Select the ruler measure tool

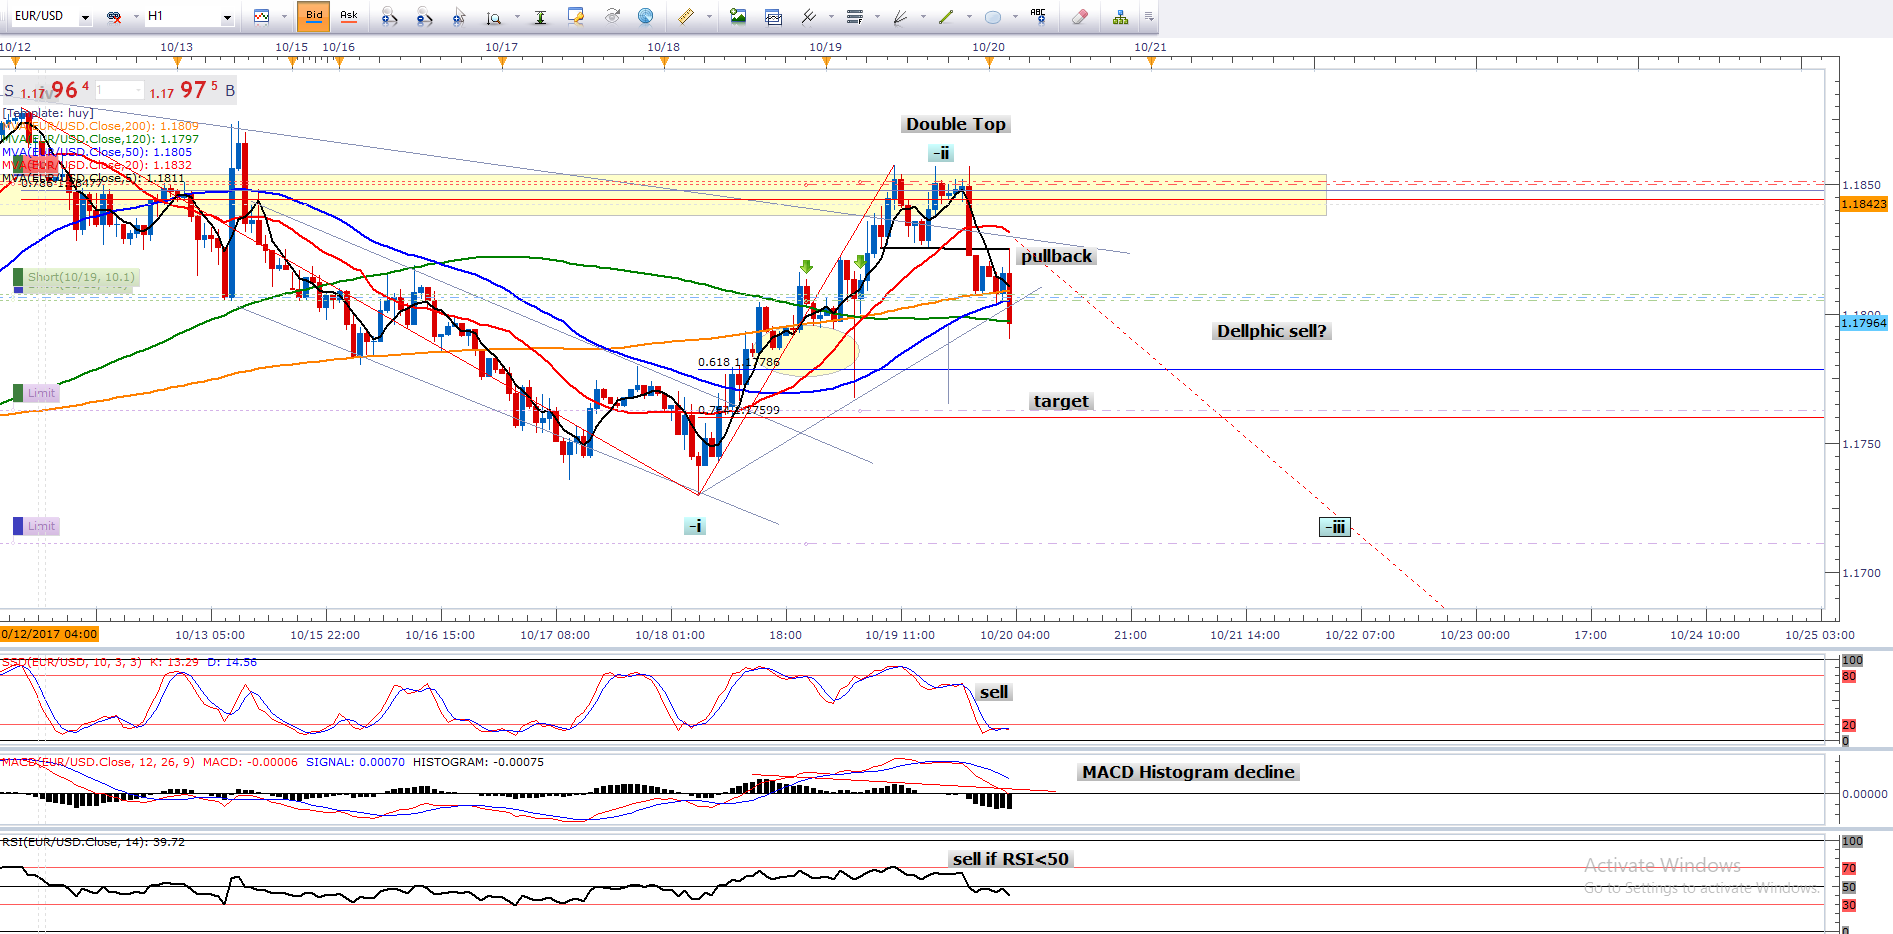pos(685,16)
